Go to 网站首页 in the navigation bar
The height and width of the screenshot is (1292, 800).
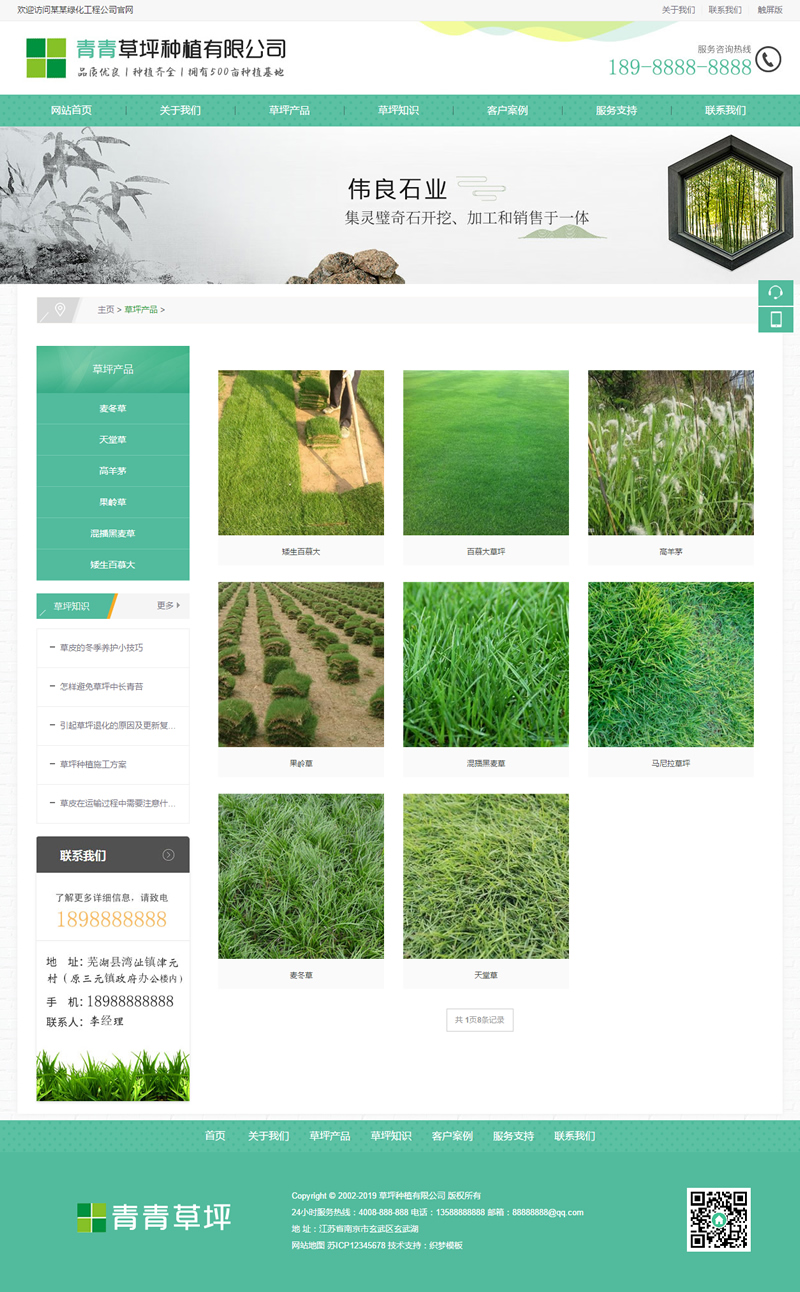[70, 111]
